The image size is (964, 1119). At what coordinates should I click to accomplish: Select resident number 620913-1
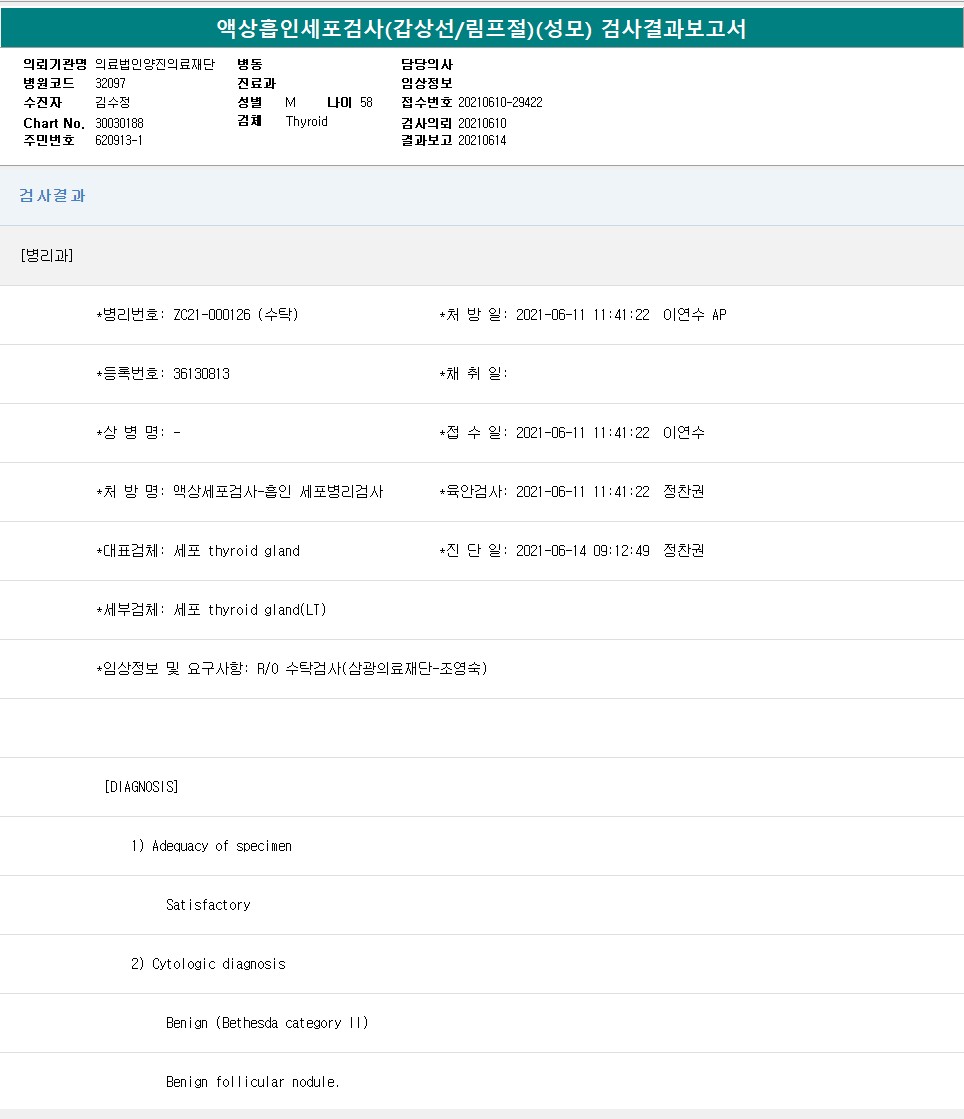click(x=118, y=141)
